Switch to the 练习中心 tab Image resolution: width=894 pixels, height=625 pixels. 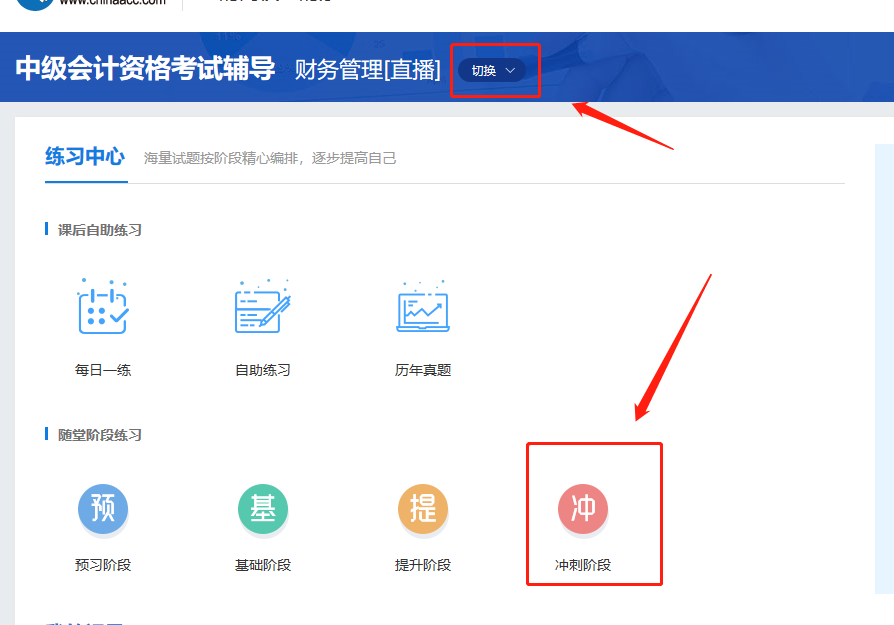click(85, 158)
